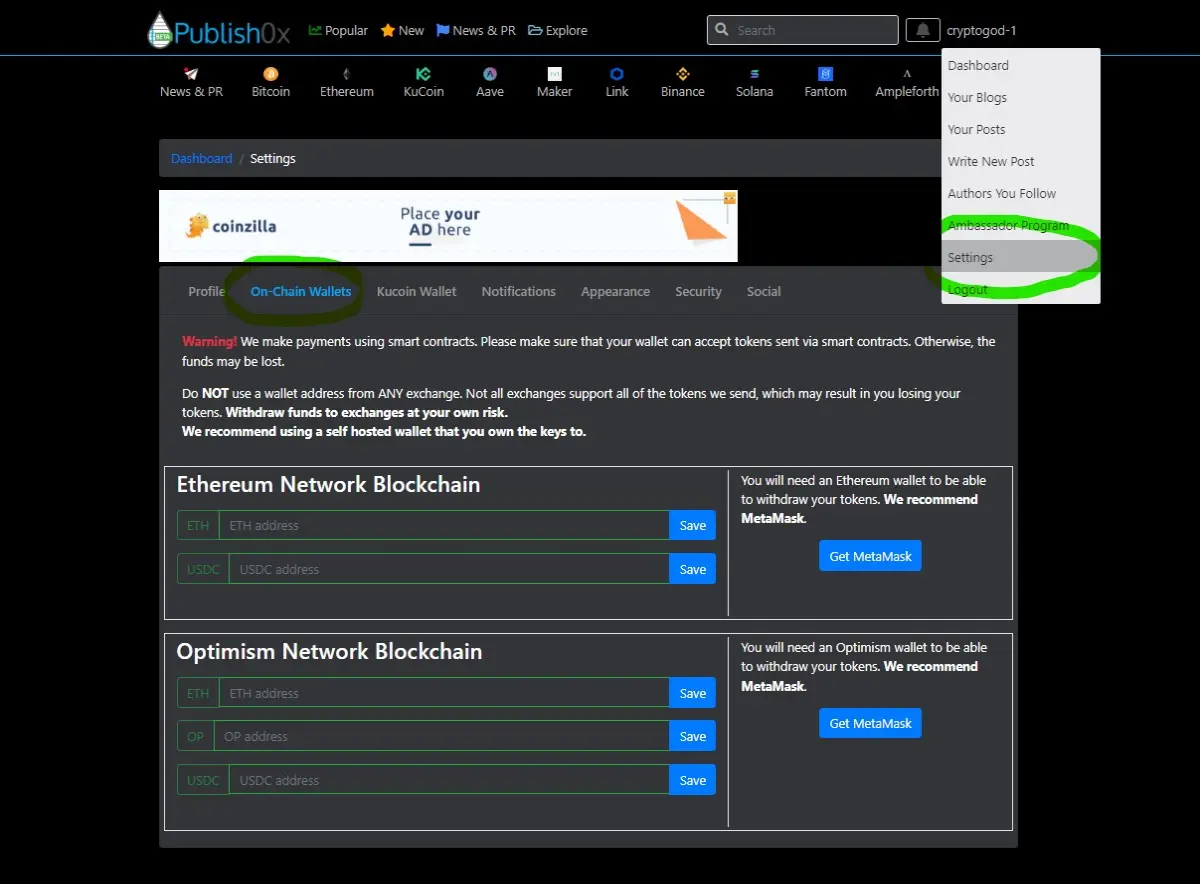This screenshot has width=1200, height=884.
Task: Click Optimism Network USDC address field
Action: click(449, 780)
